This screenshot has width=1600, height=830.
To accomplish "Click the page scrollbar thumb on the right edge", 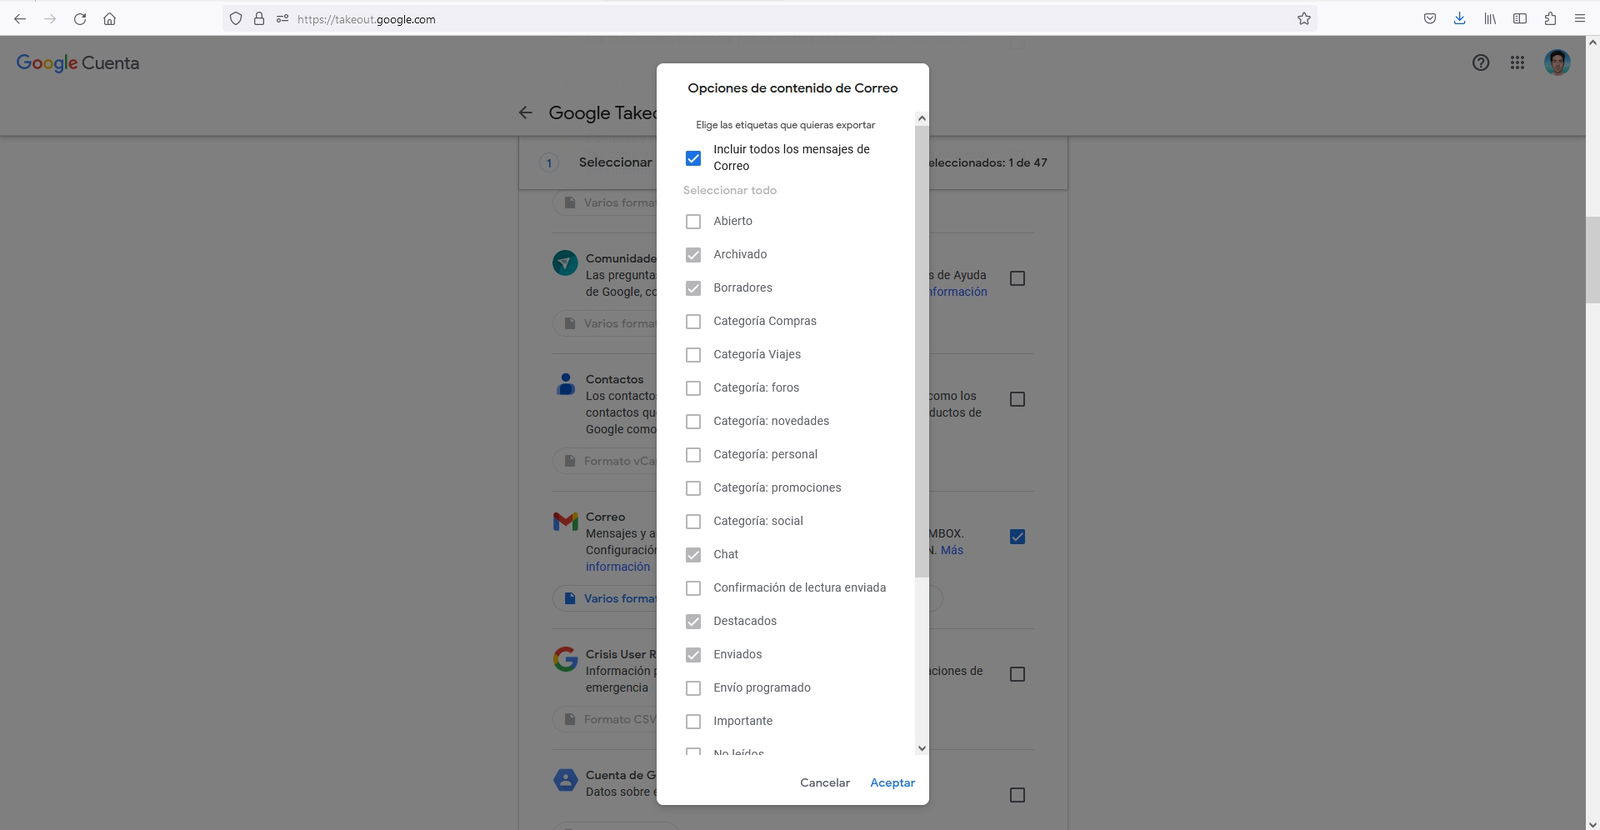I will tap(1592, 260).
